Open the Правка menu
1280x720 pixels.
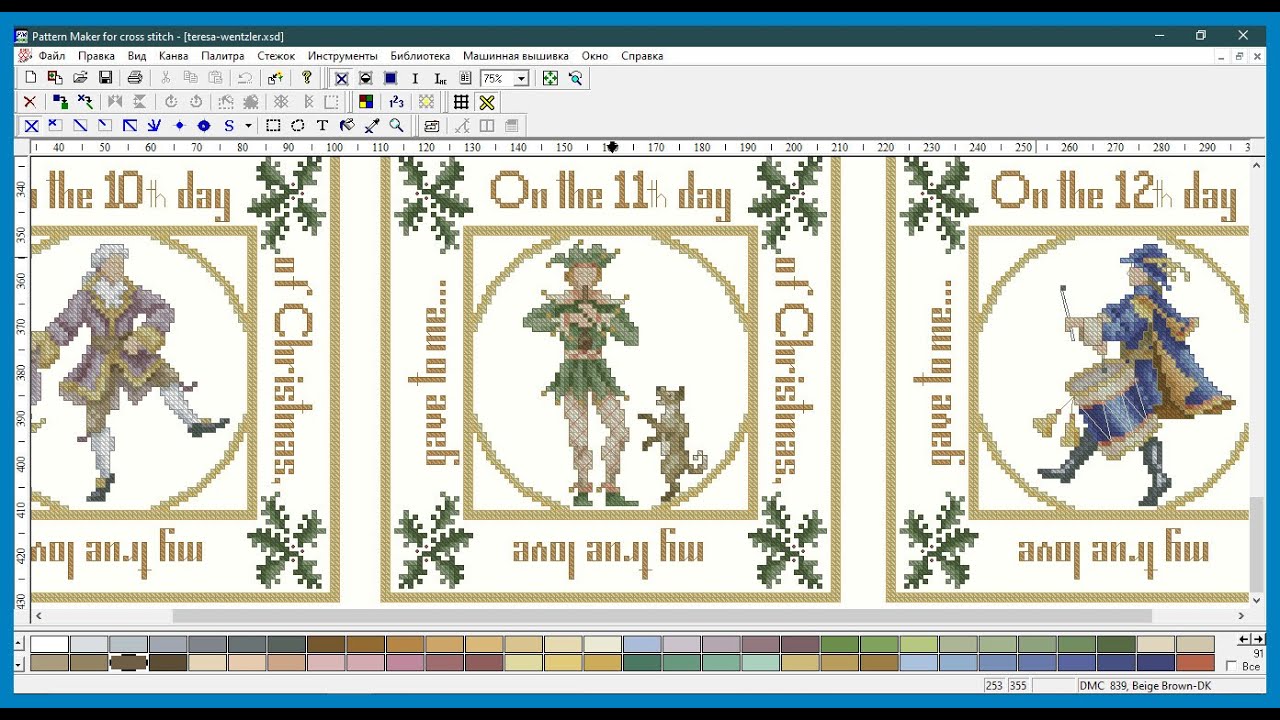click(96, 56)
